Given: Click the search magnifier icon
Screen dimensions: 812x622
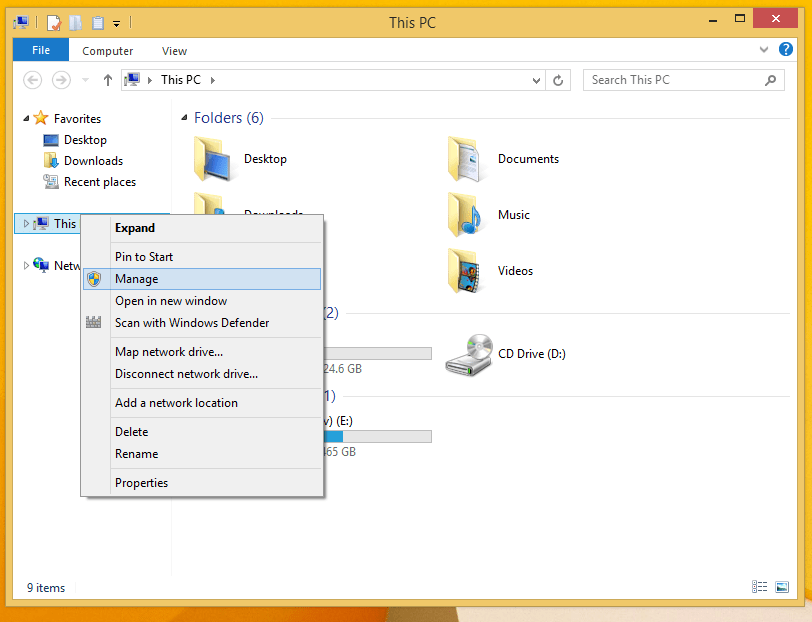Looking at the screenshot, I should tap(771, 80).
